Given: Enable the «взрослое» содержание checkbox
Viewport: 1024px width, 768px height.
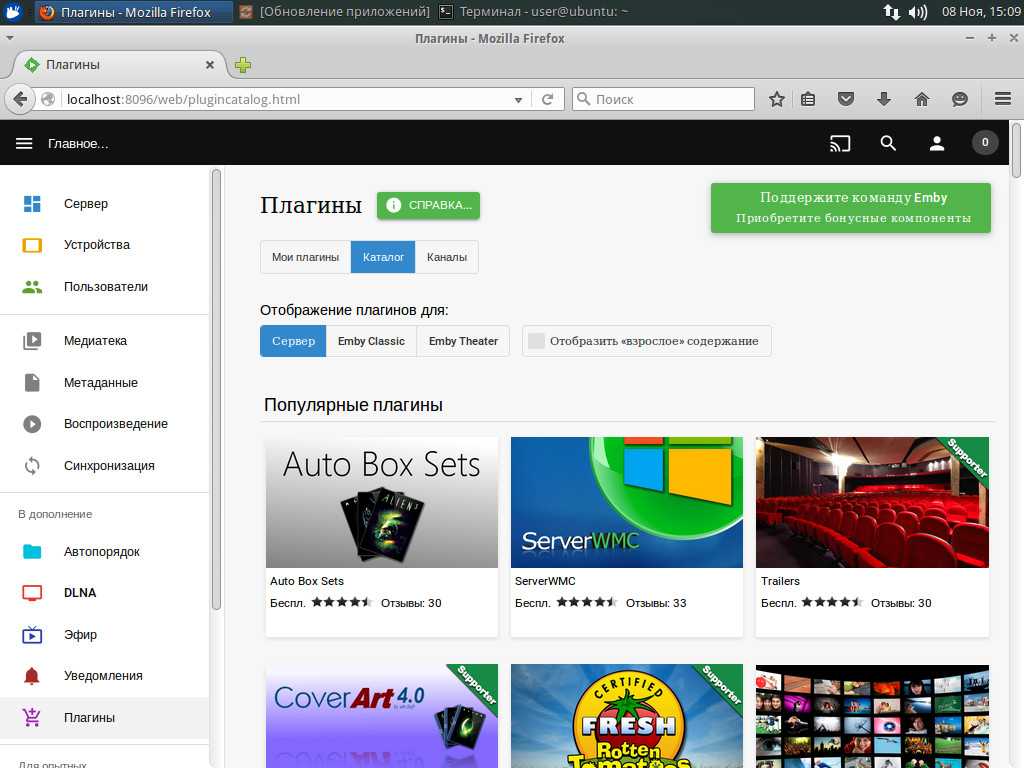Looking at the screenshot, I should coord(537,341).
